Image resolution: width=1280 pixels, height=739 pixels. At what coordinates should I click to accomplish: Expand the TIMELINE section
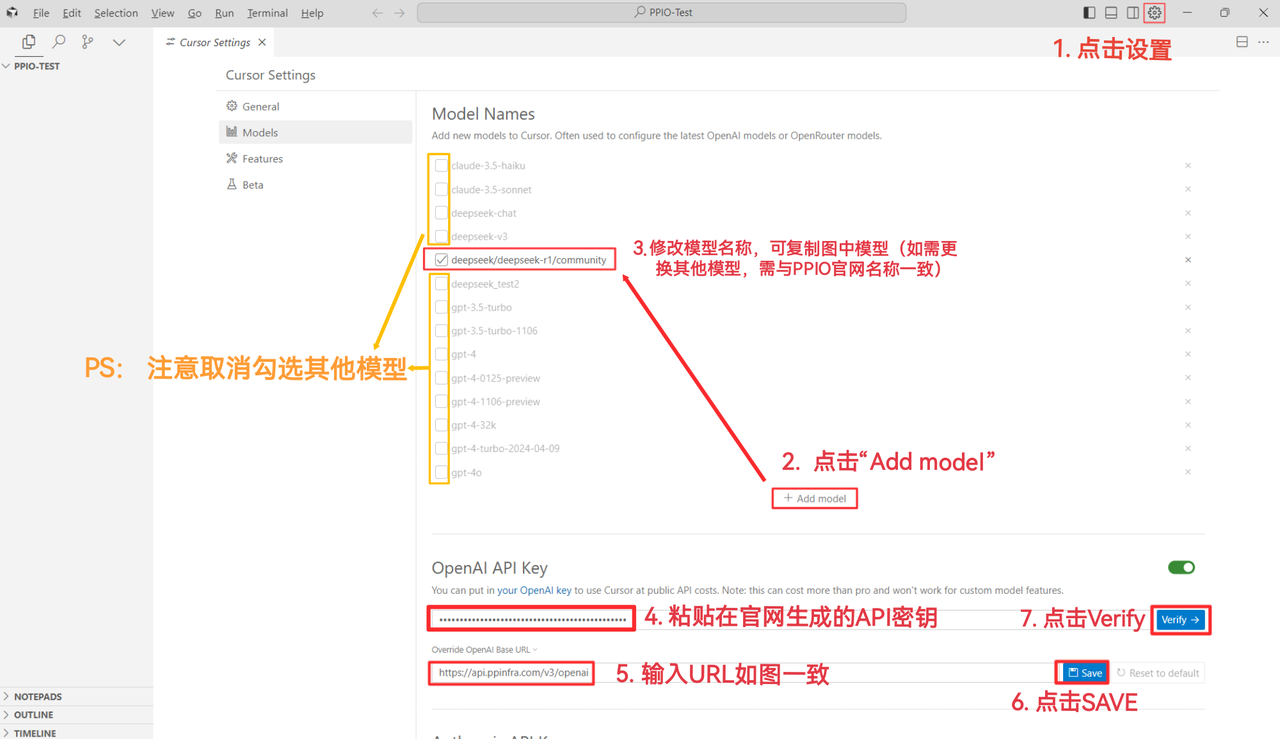(x=77, y=733)
